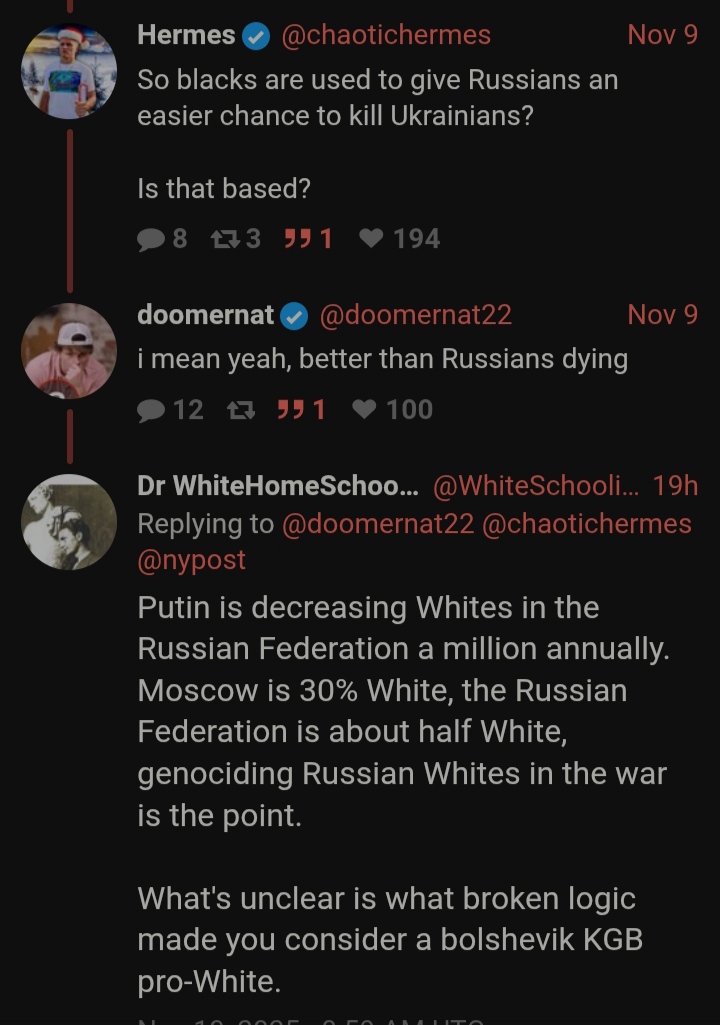The width and height of the screenshot is (720, 1025).
Task: Open @doomernat22 mention in Replying to line
Action: point(377,524)
